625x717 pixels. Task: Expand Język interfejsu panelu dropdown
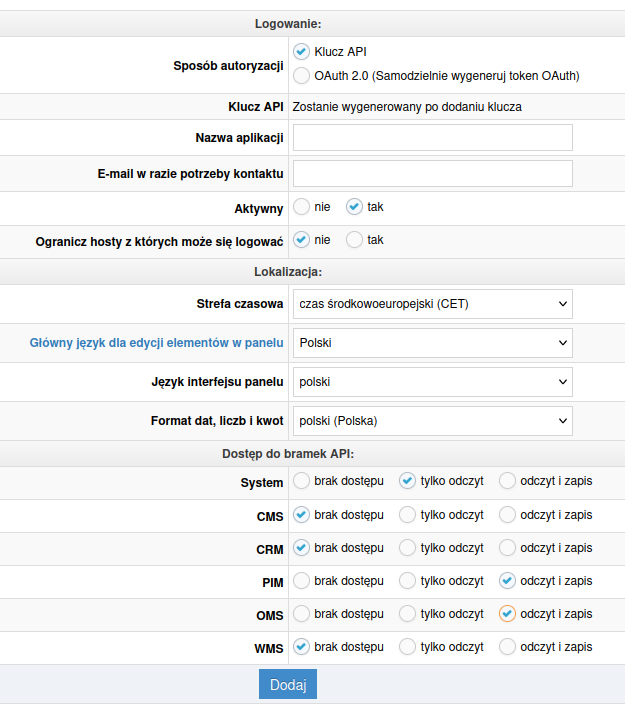point(432,382)
